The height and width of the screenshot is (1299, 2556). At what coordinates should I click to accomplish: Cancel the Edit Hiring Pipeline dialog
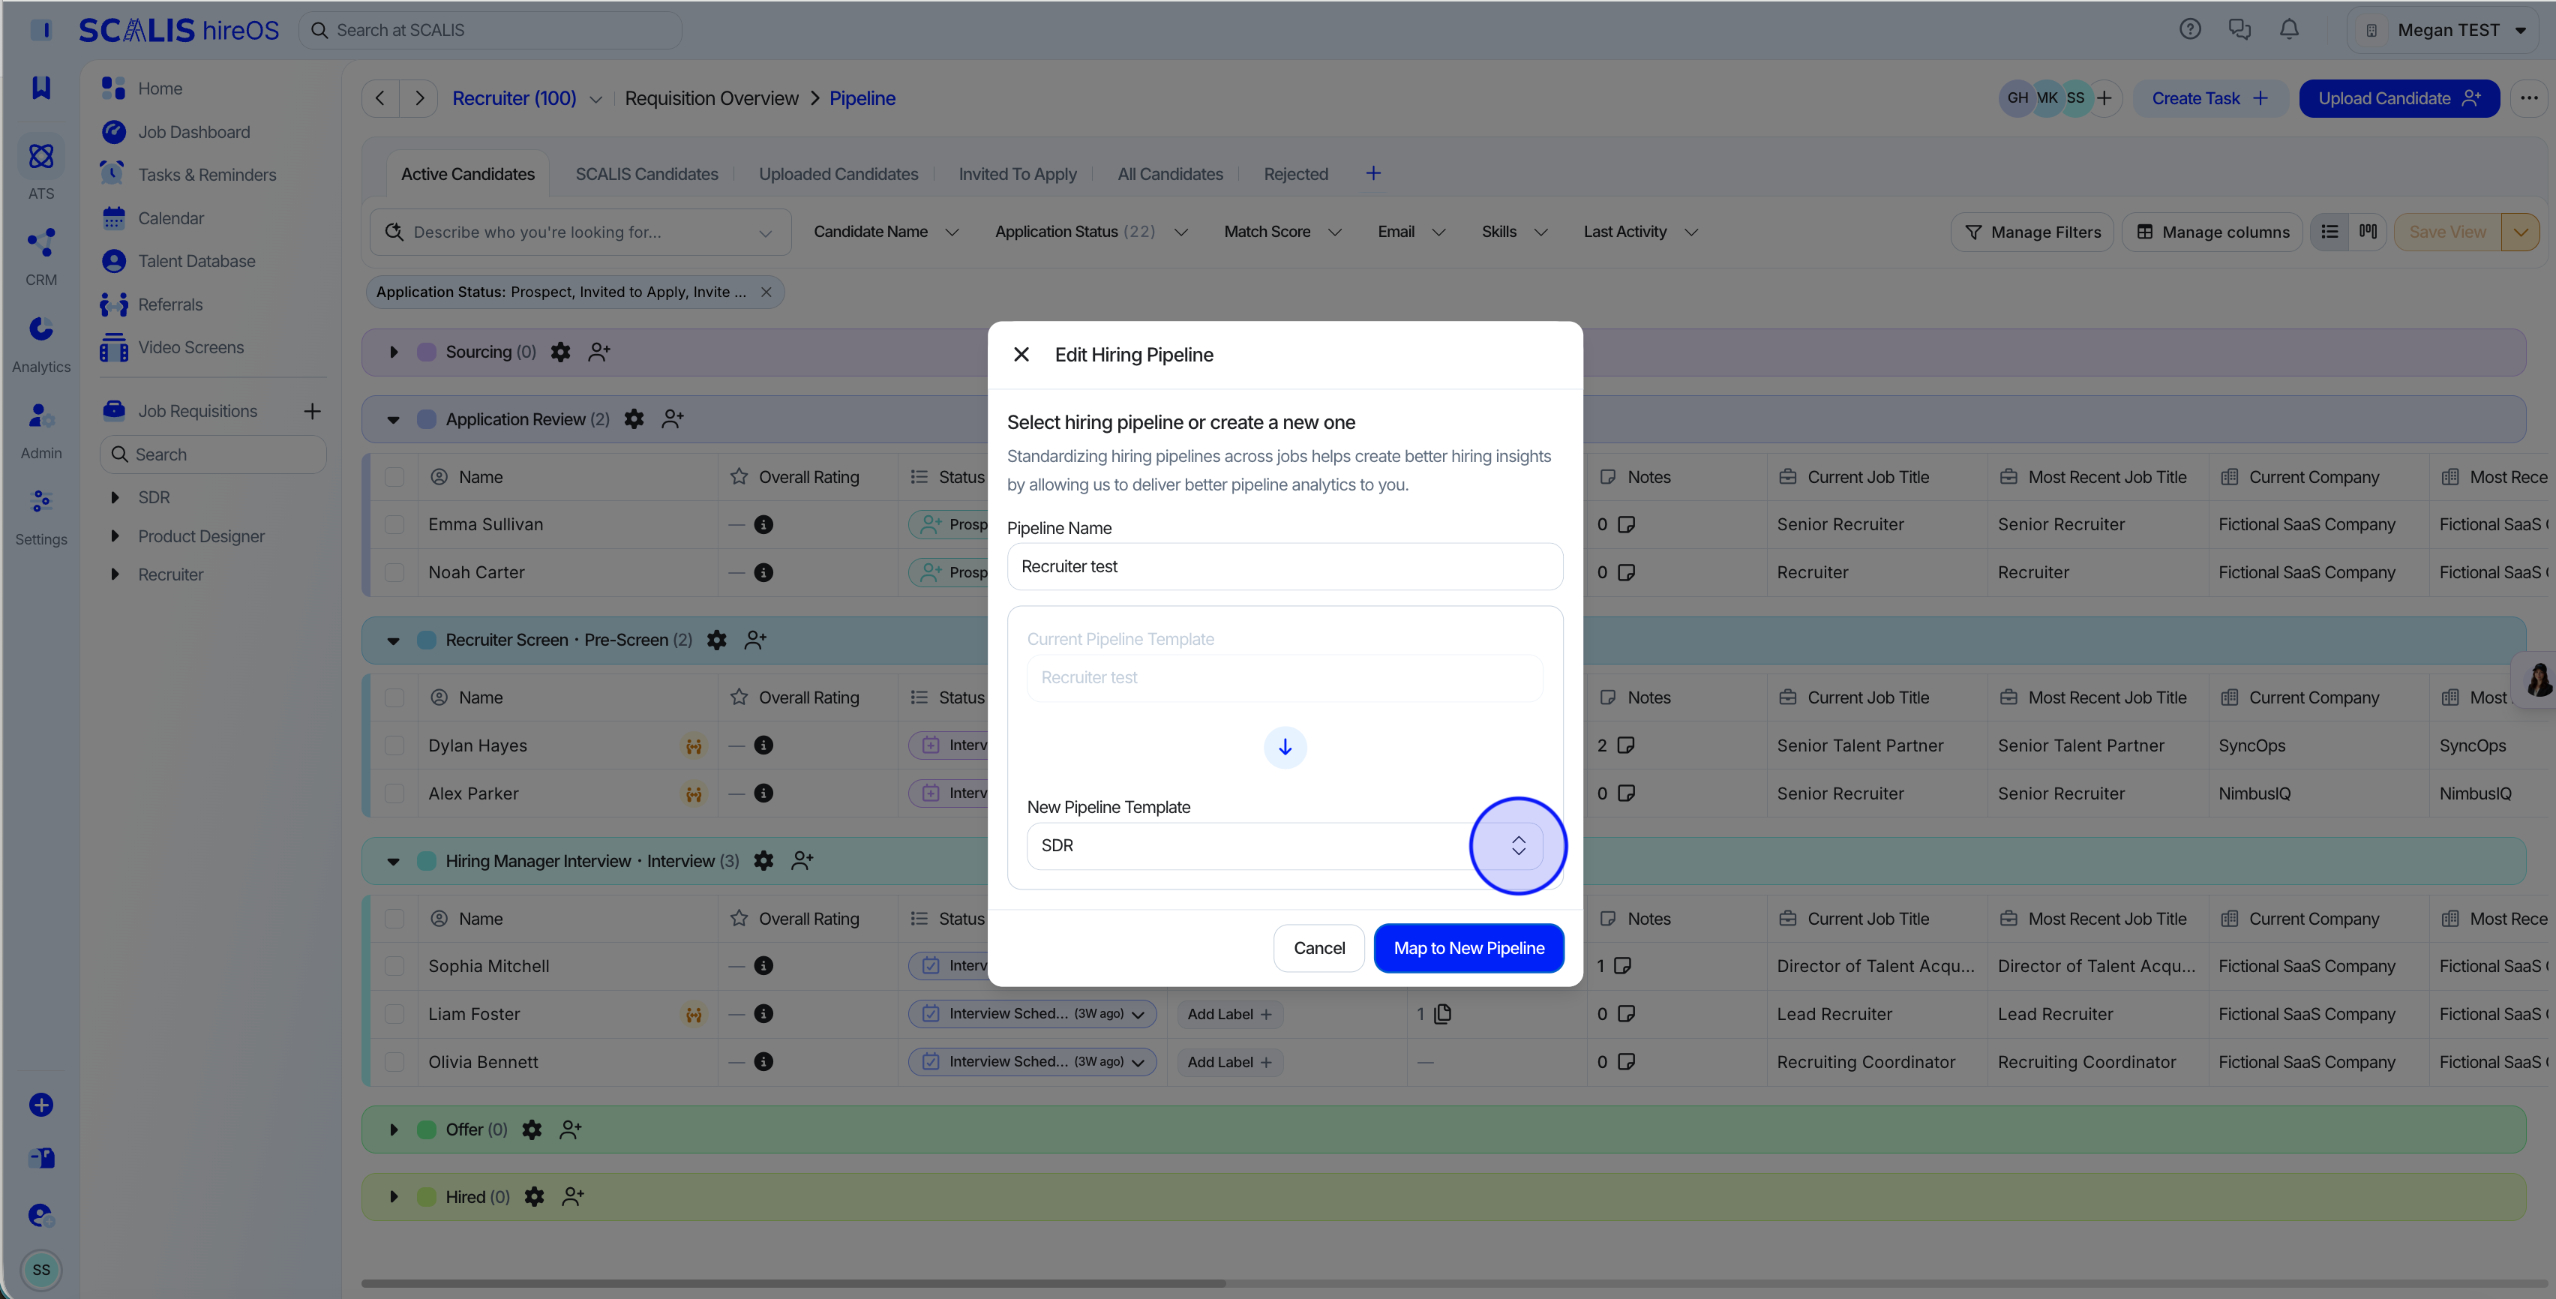pos(1319,948)
